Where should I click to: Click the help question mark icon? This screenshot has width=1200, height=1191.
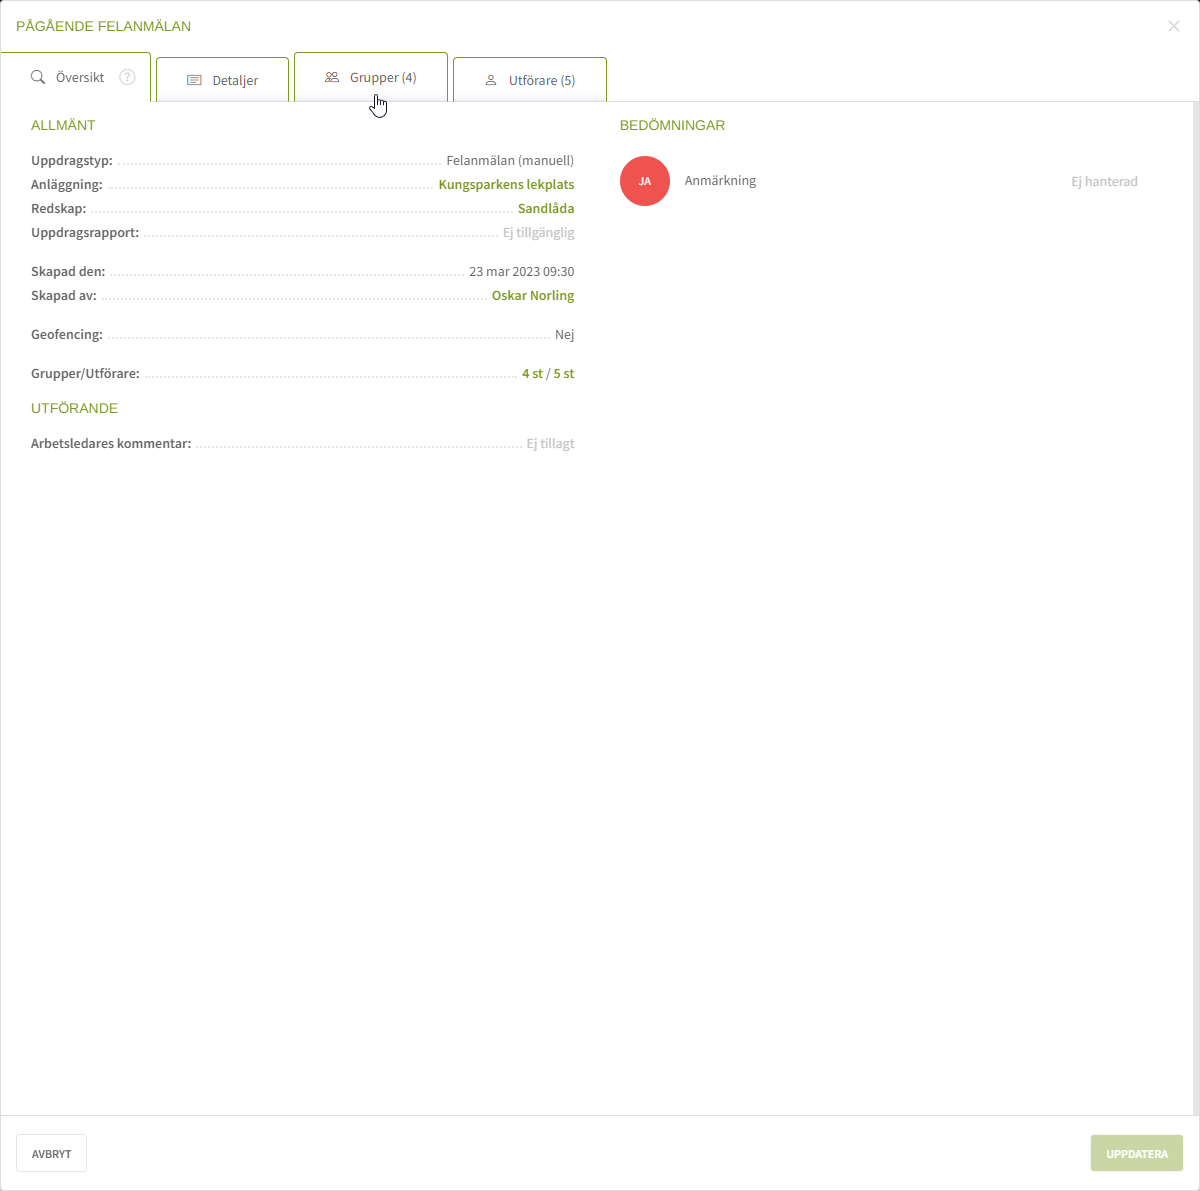coord(127,77)
